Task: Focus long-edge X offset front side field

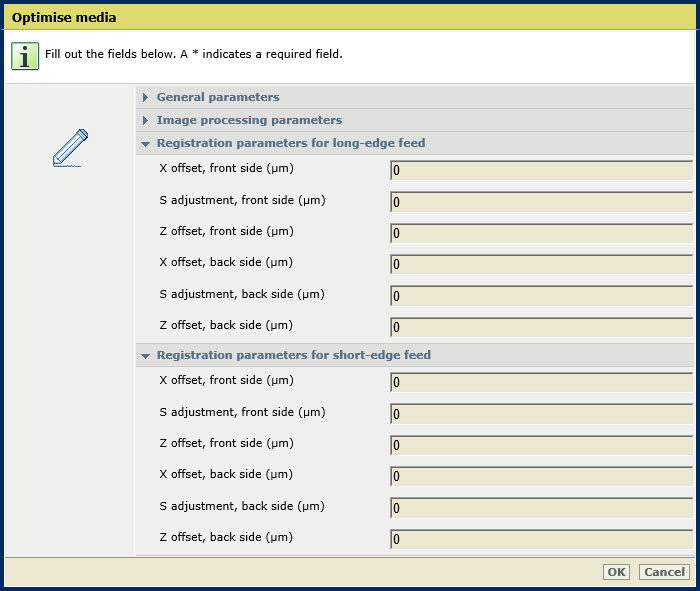Action: [x=542, y=170]
